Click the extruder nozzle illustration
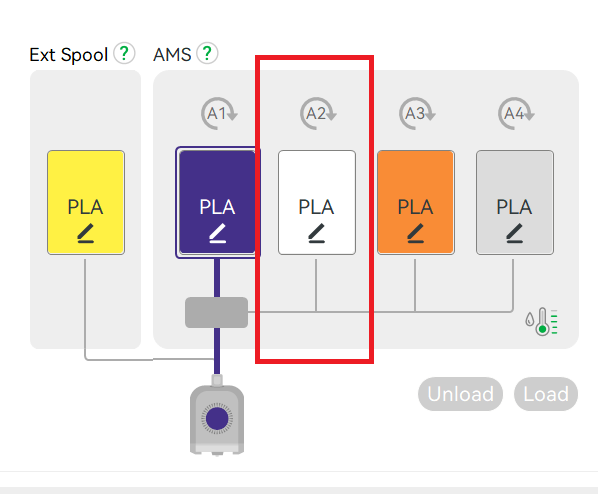Screen dimensions: 598x494 tap(217, 415)
